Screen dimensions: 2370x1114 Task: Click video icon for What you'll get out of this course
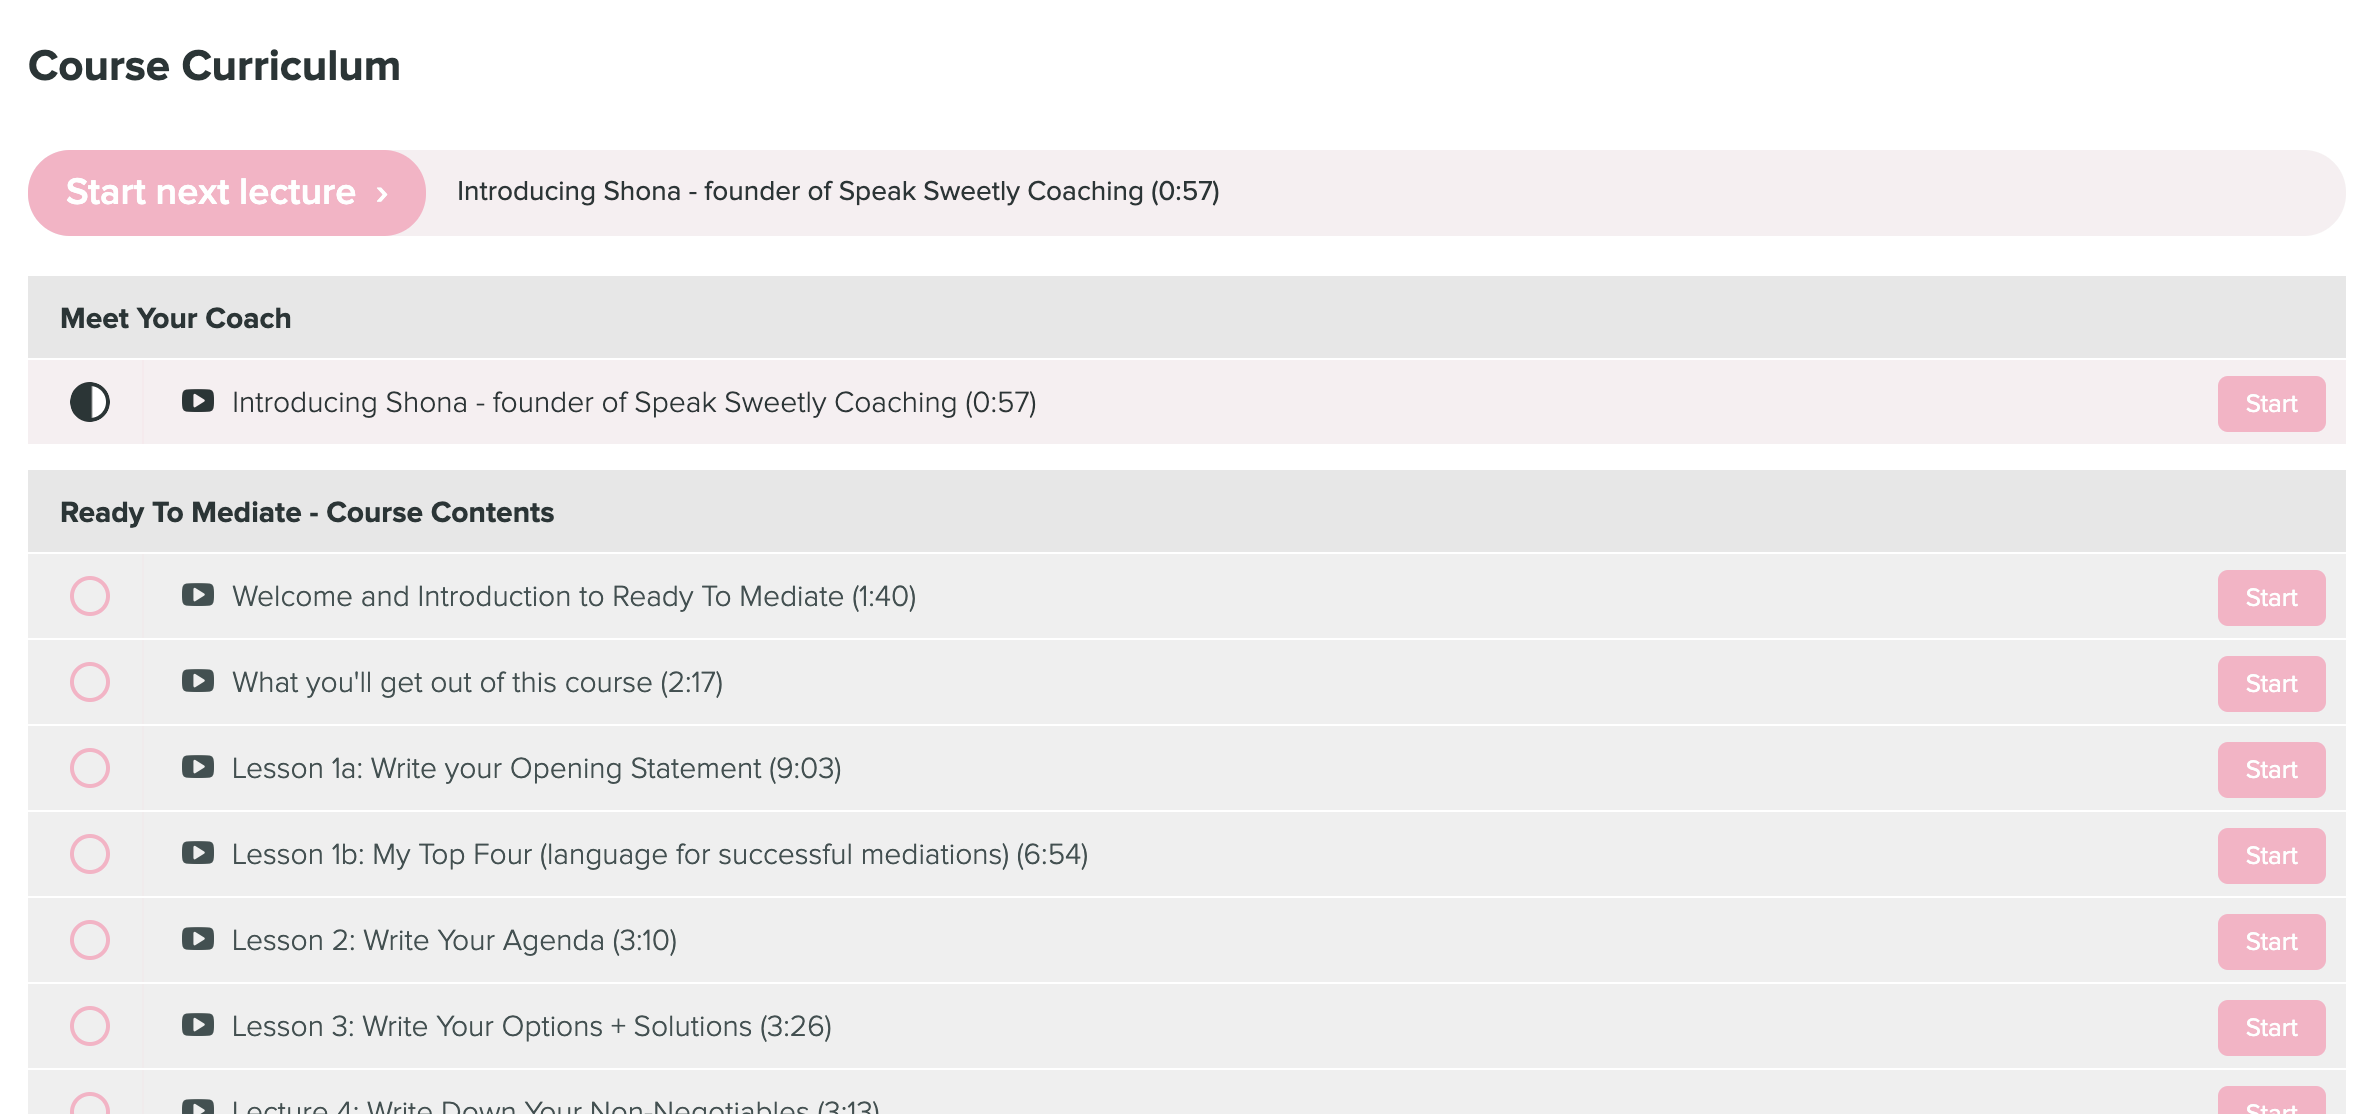pyautogui.click(x=198, y=681)
